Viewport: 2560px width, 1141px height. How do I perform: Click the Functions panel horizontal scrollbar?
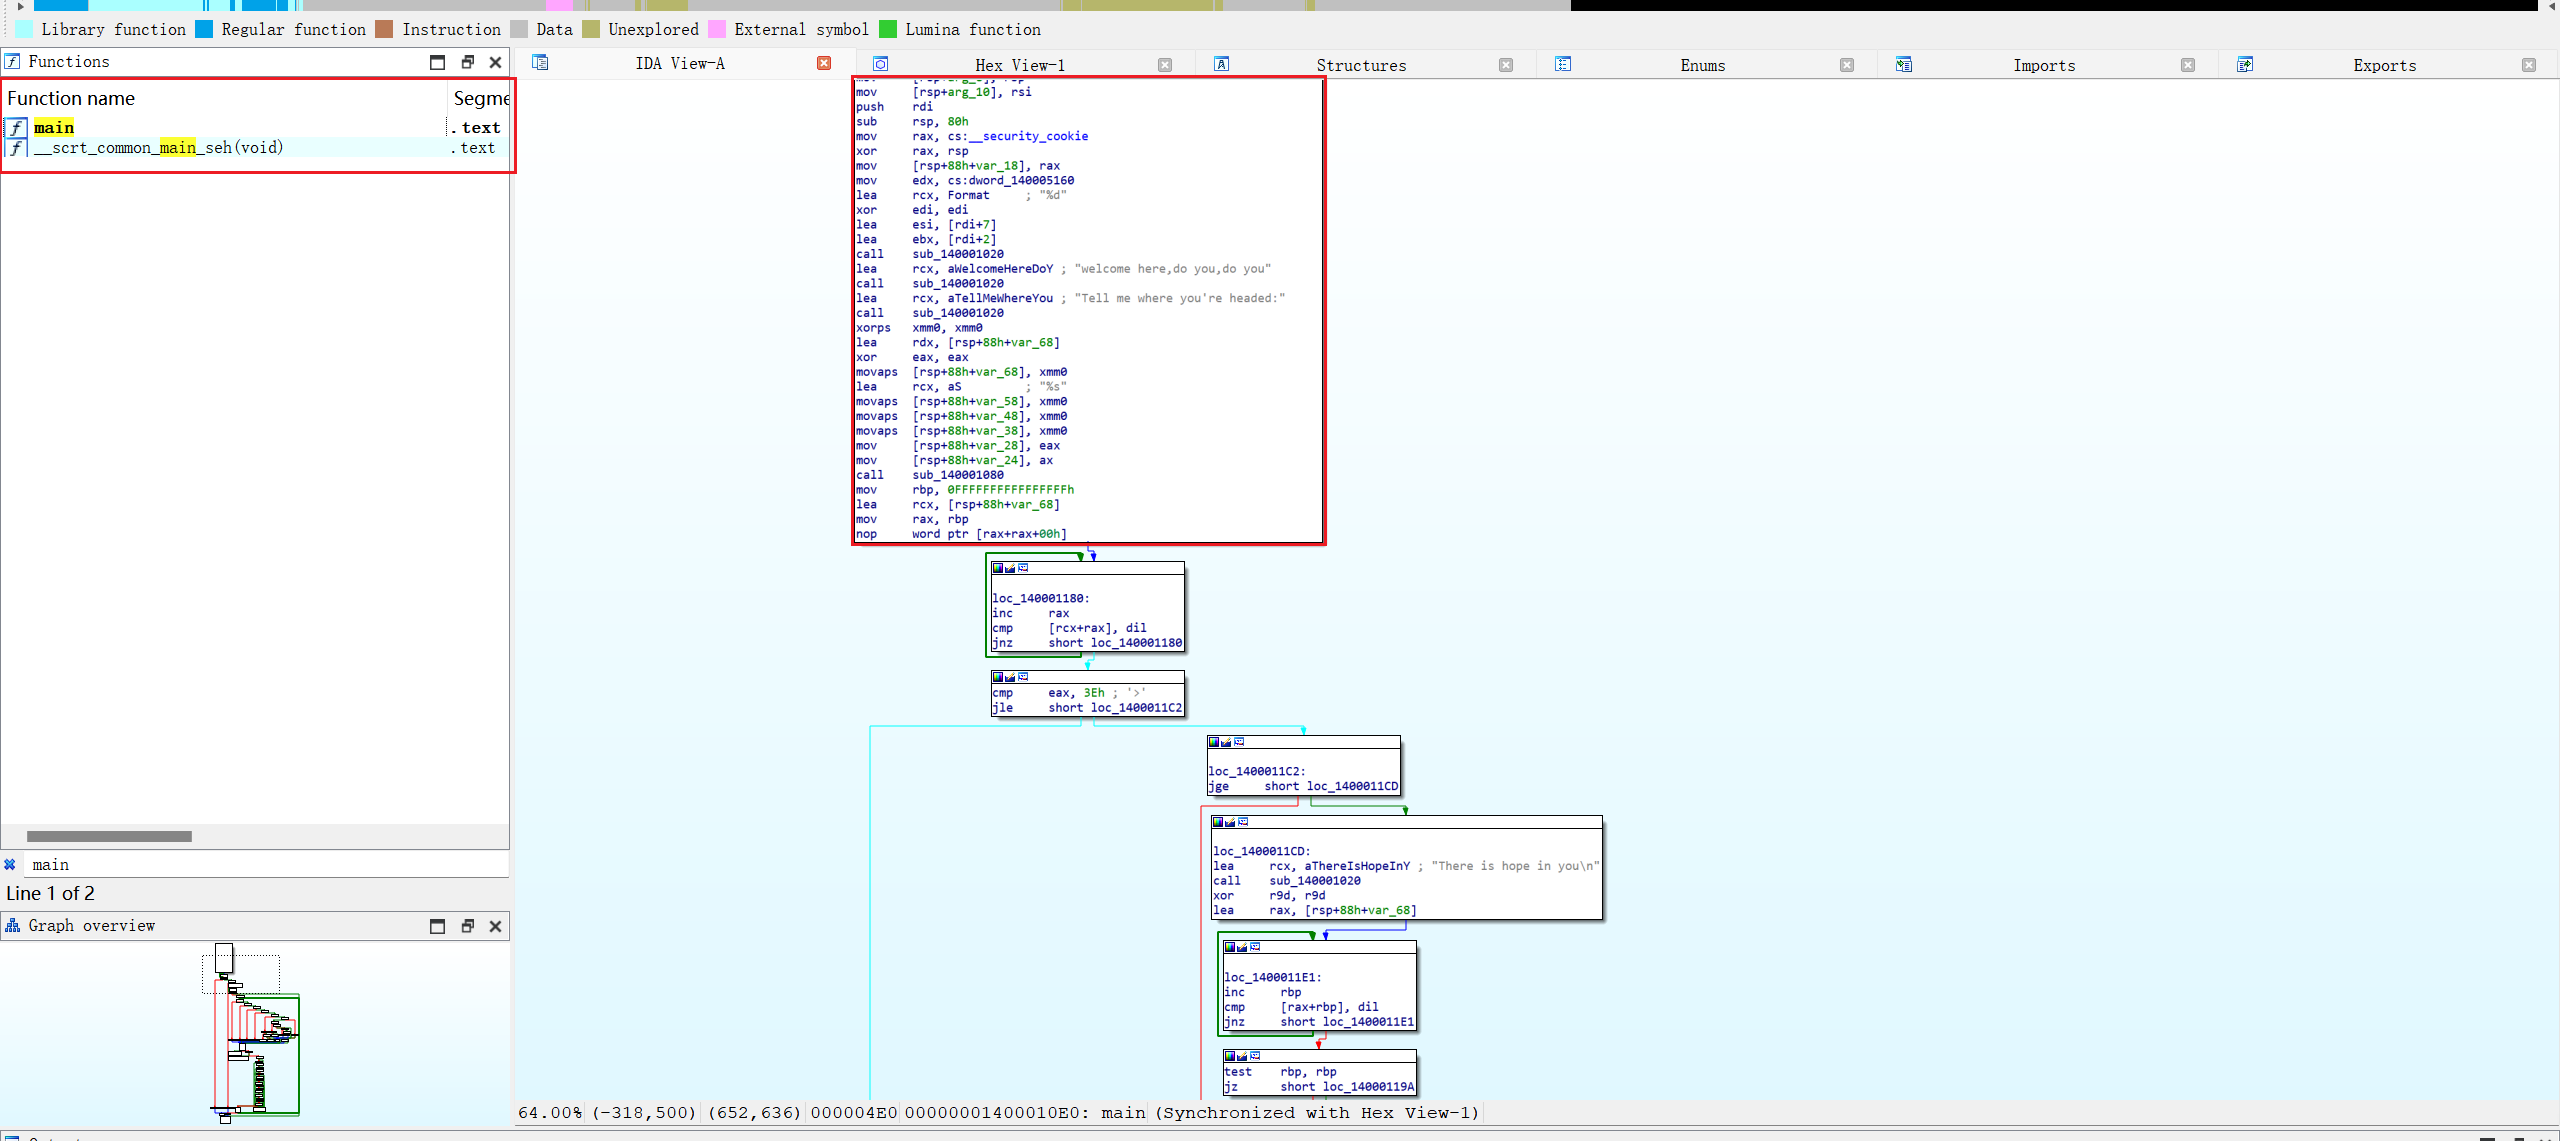point(109,836)
